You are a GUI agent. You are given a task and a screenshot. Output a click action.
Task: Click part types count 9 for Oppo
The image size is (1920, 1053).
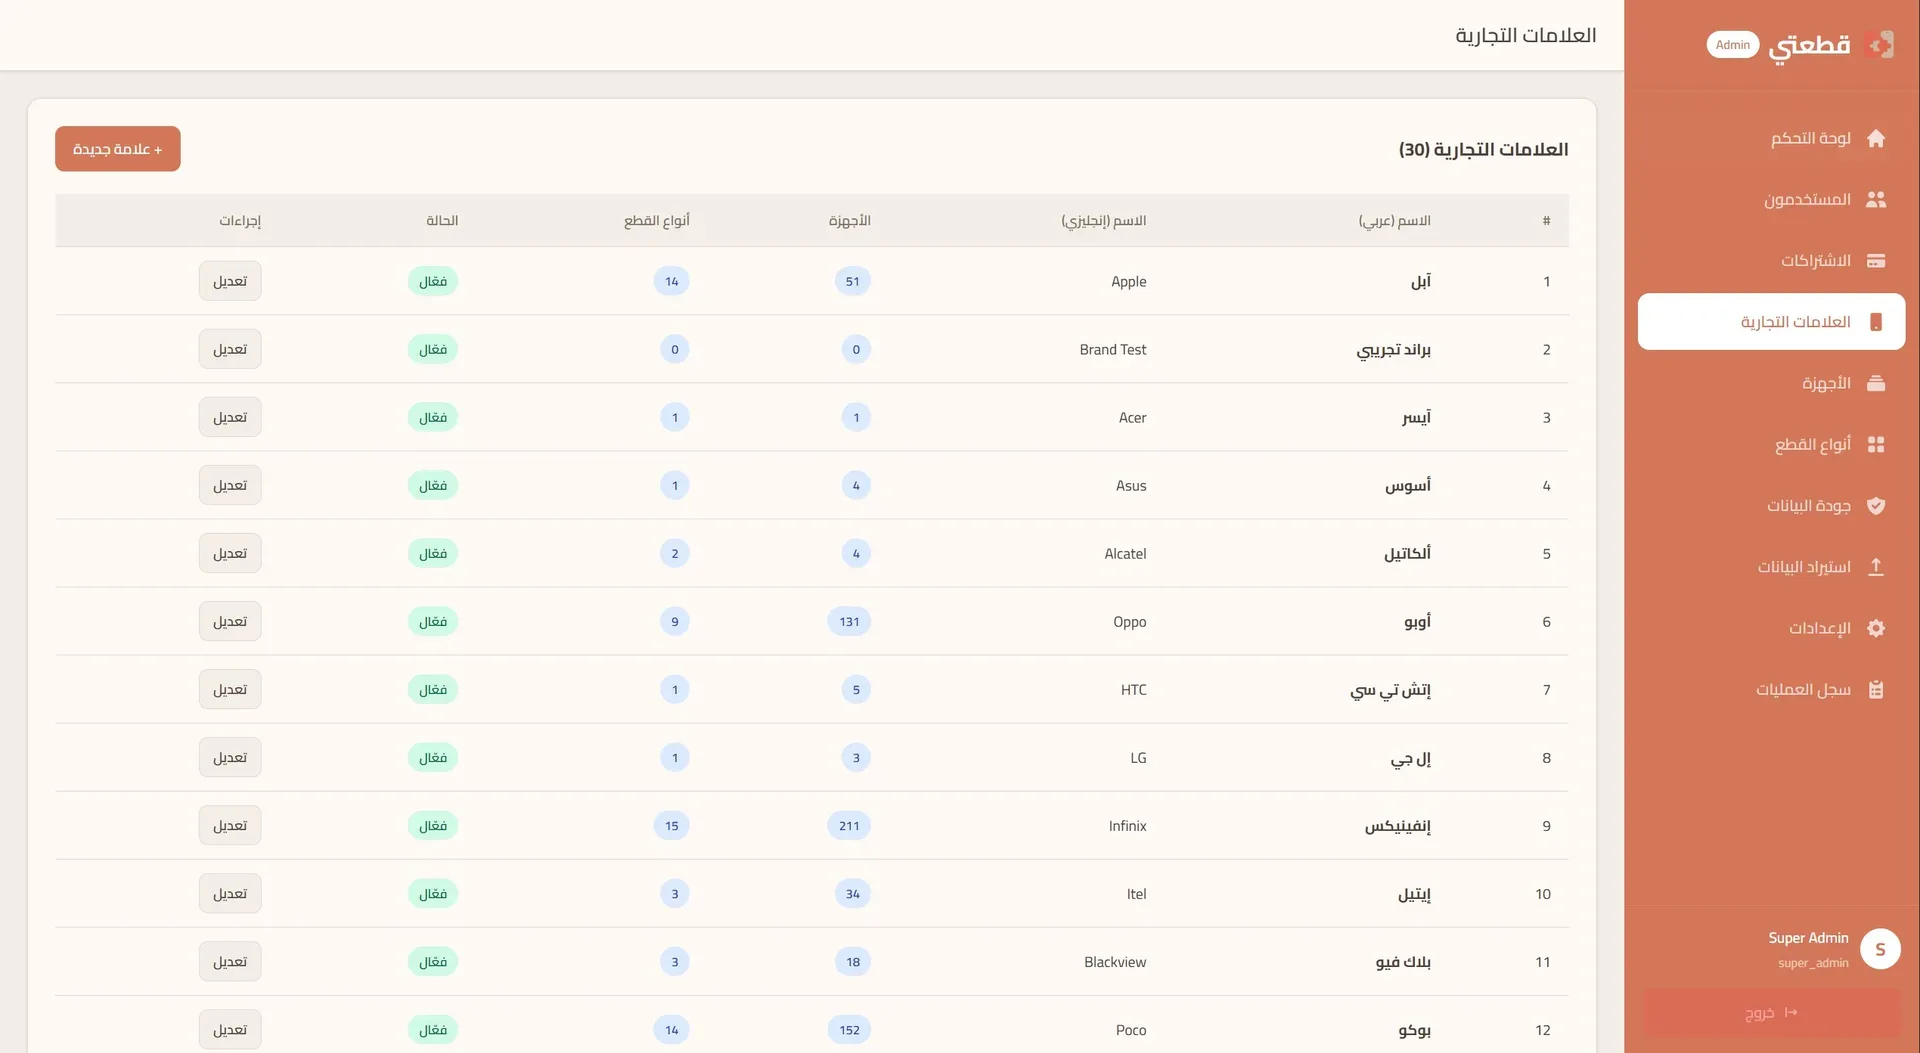675,621
